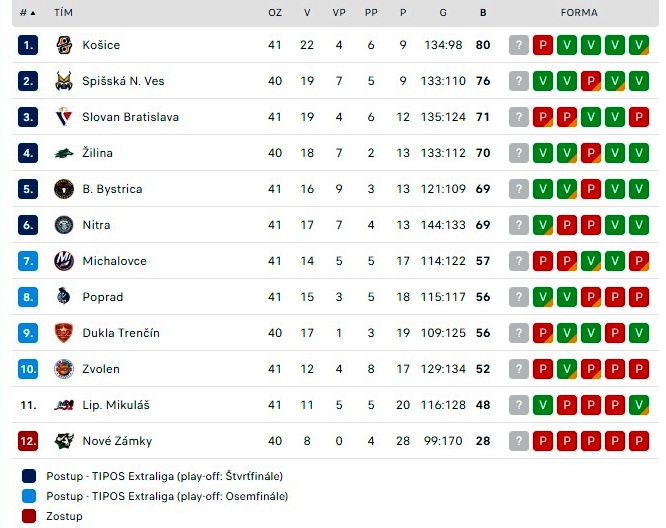This screenshot has height=528, width=666.
Task: Click the B. Bystrica team name
Action: tap(112, 189)
